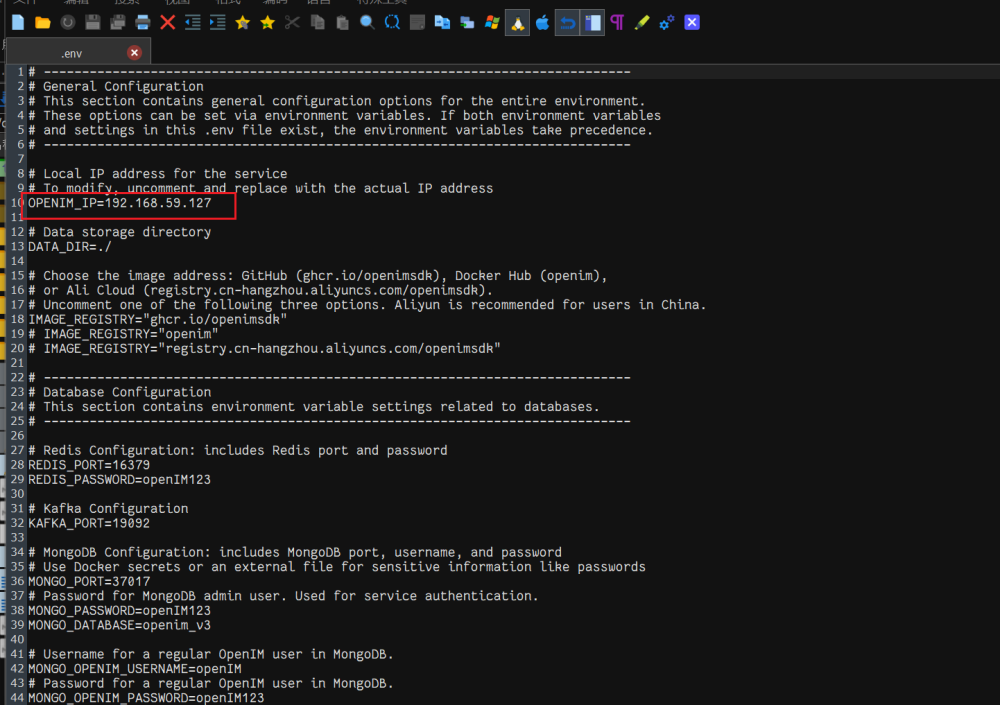Click the Cut scissors icon
Screen dimensions: 1000x705
[292, 22]
